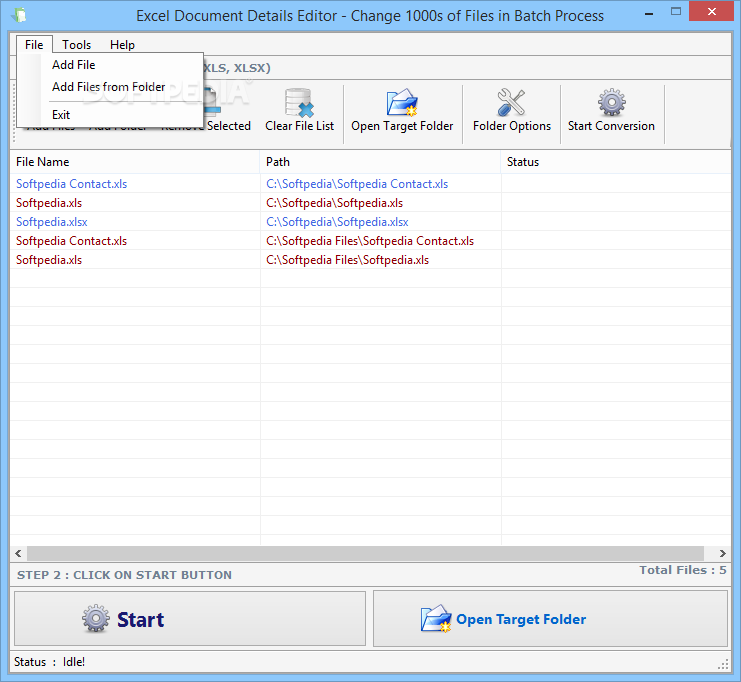This screenshot has height=682, width=741.
Task: Select first row Softpedia Contact.xls file name
Action: [x=71, y=184]
